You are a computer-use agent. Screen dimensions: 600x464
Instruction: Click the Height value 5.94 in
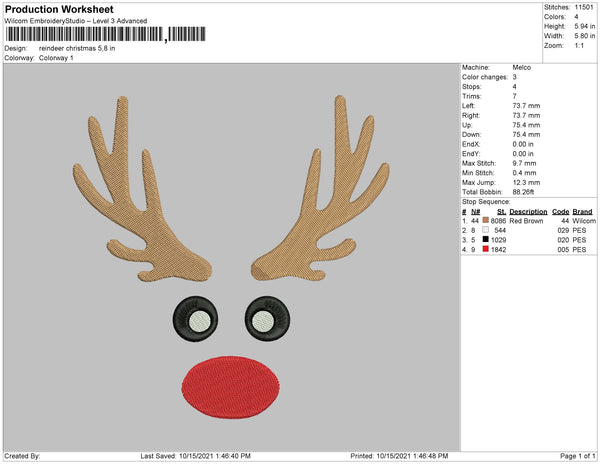[x=585, y=26]
